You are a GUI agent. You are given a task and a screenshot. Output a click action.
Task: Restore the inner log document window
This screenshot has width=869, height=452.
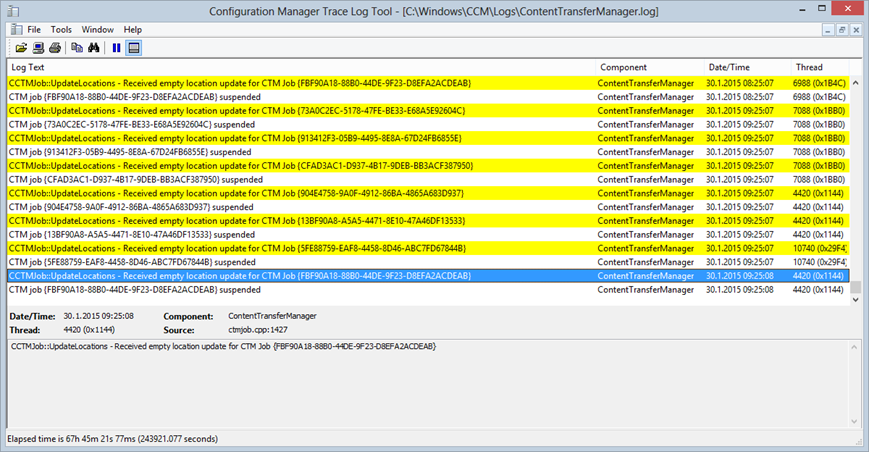pos(842,30)
